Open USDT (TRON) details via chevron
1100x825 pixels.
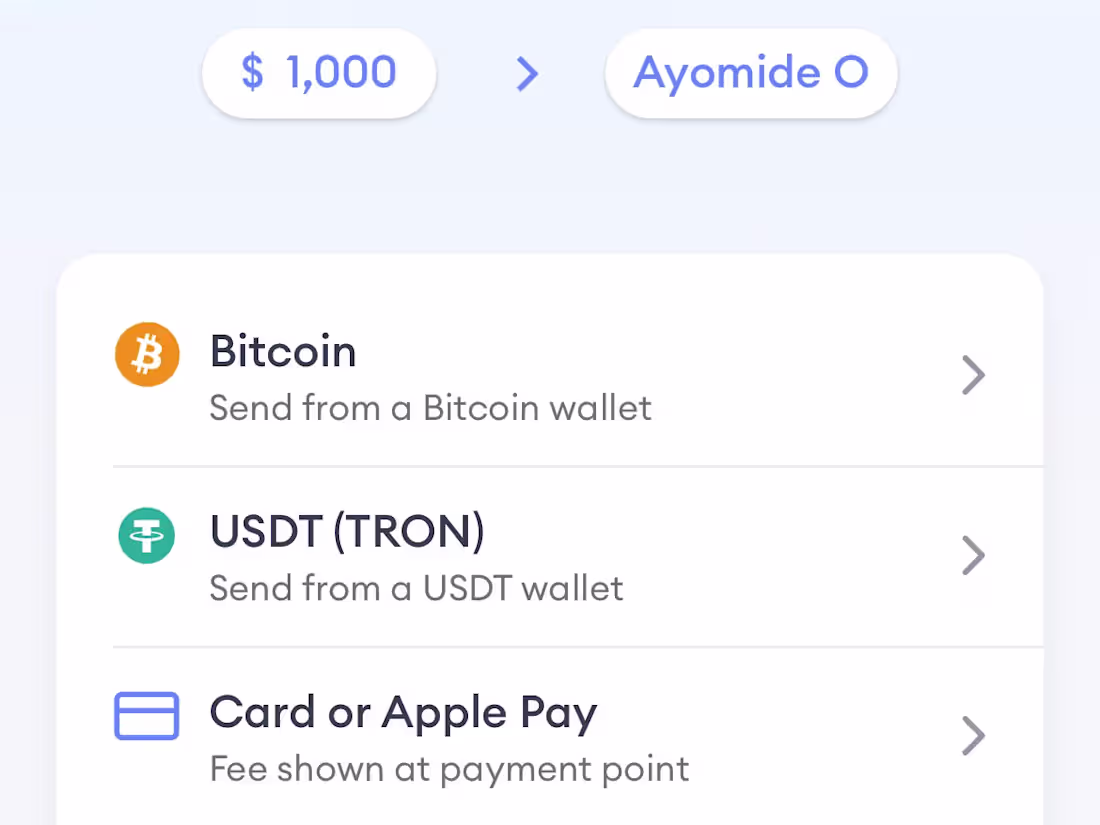tap(973, 556)
